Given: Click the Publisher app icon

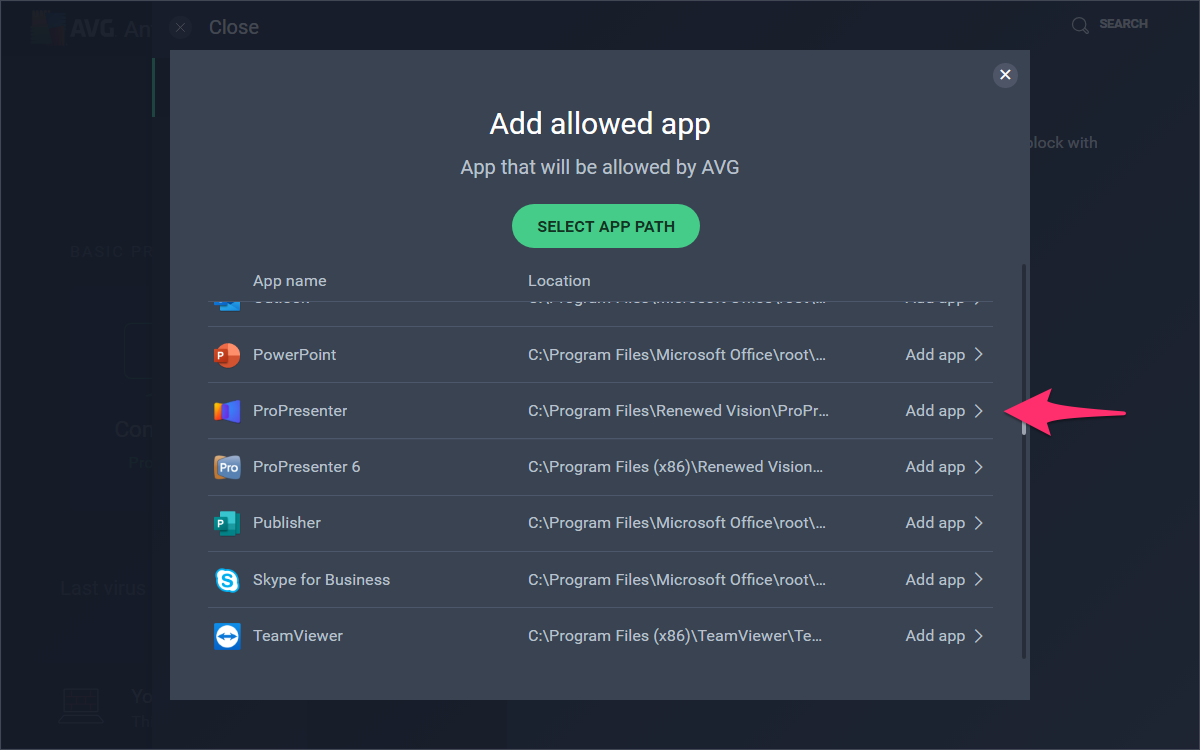Looking at the screenshot, I should (x=227, y=523).
